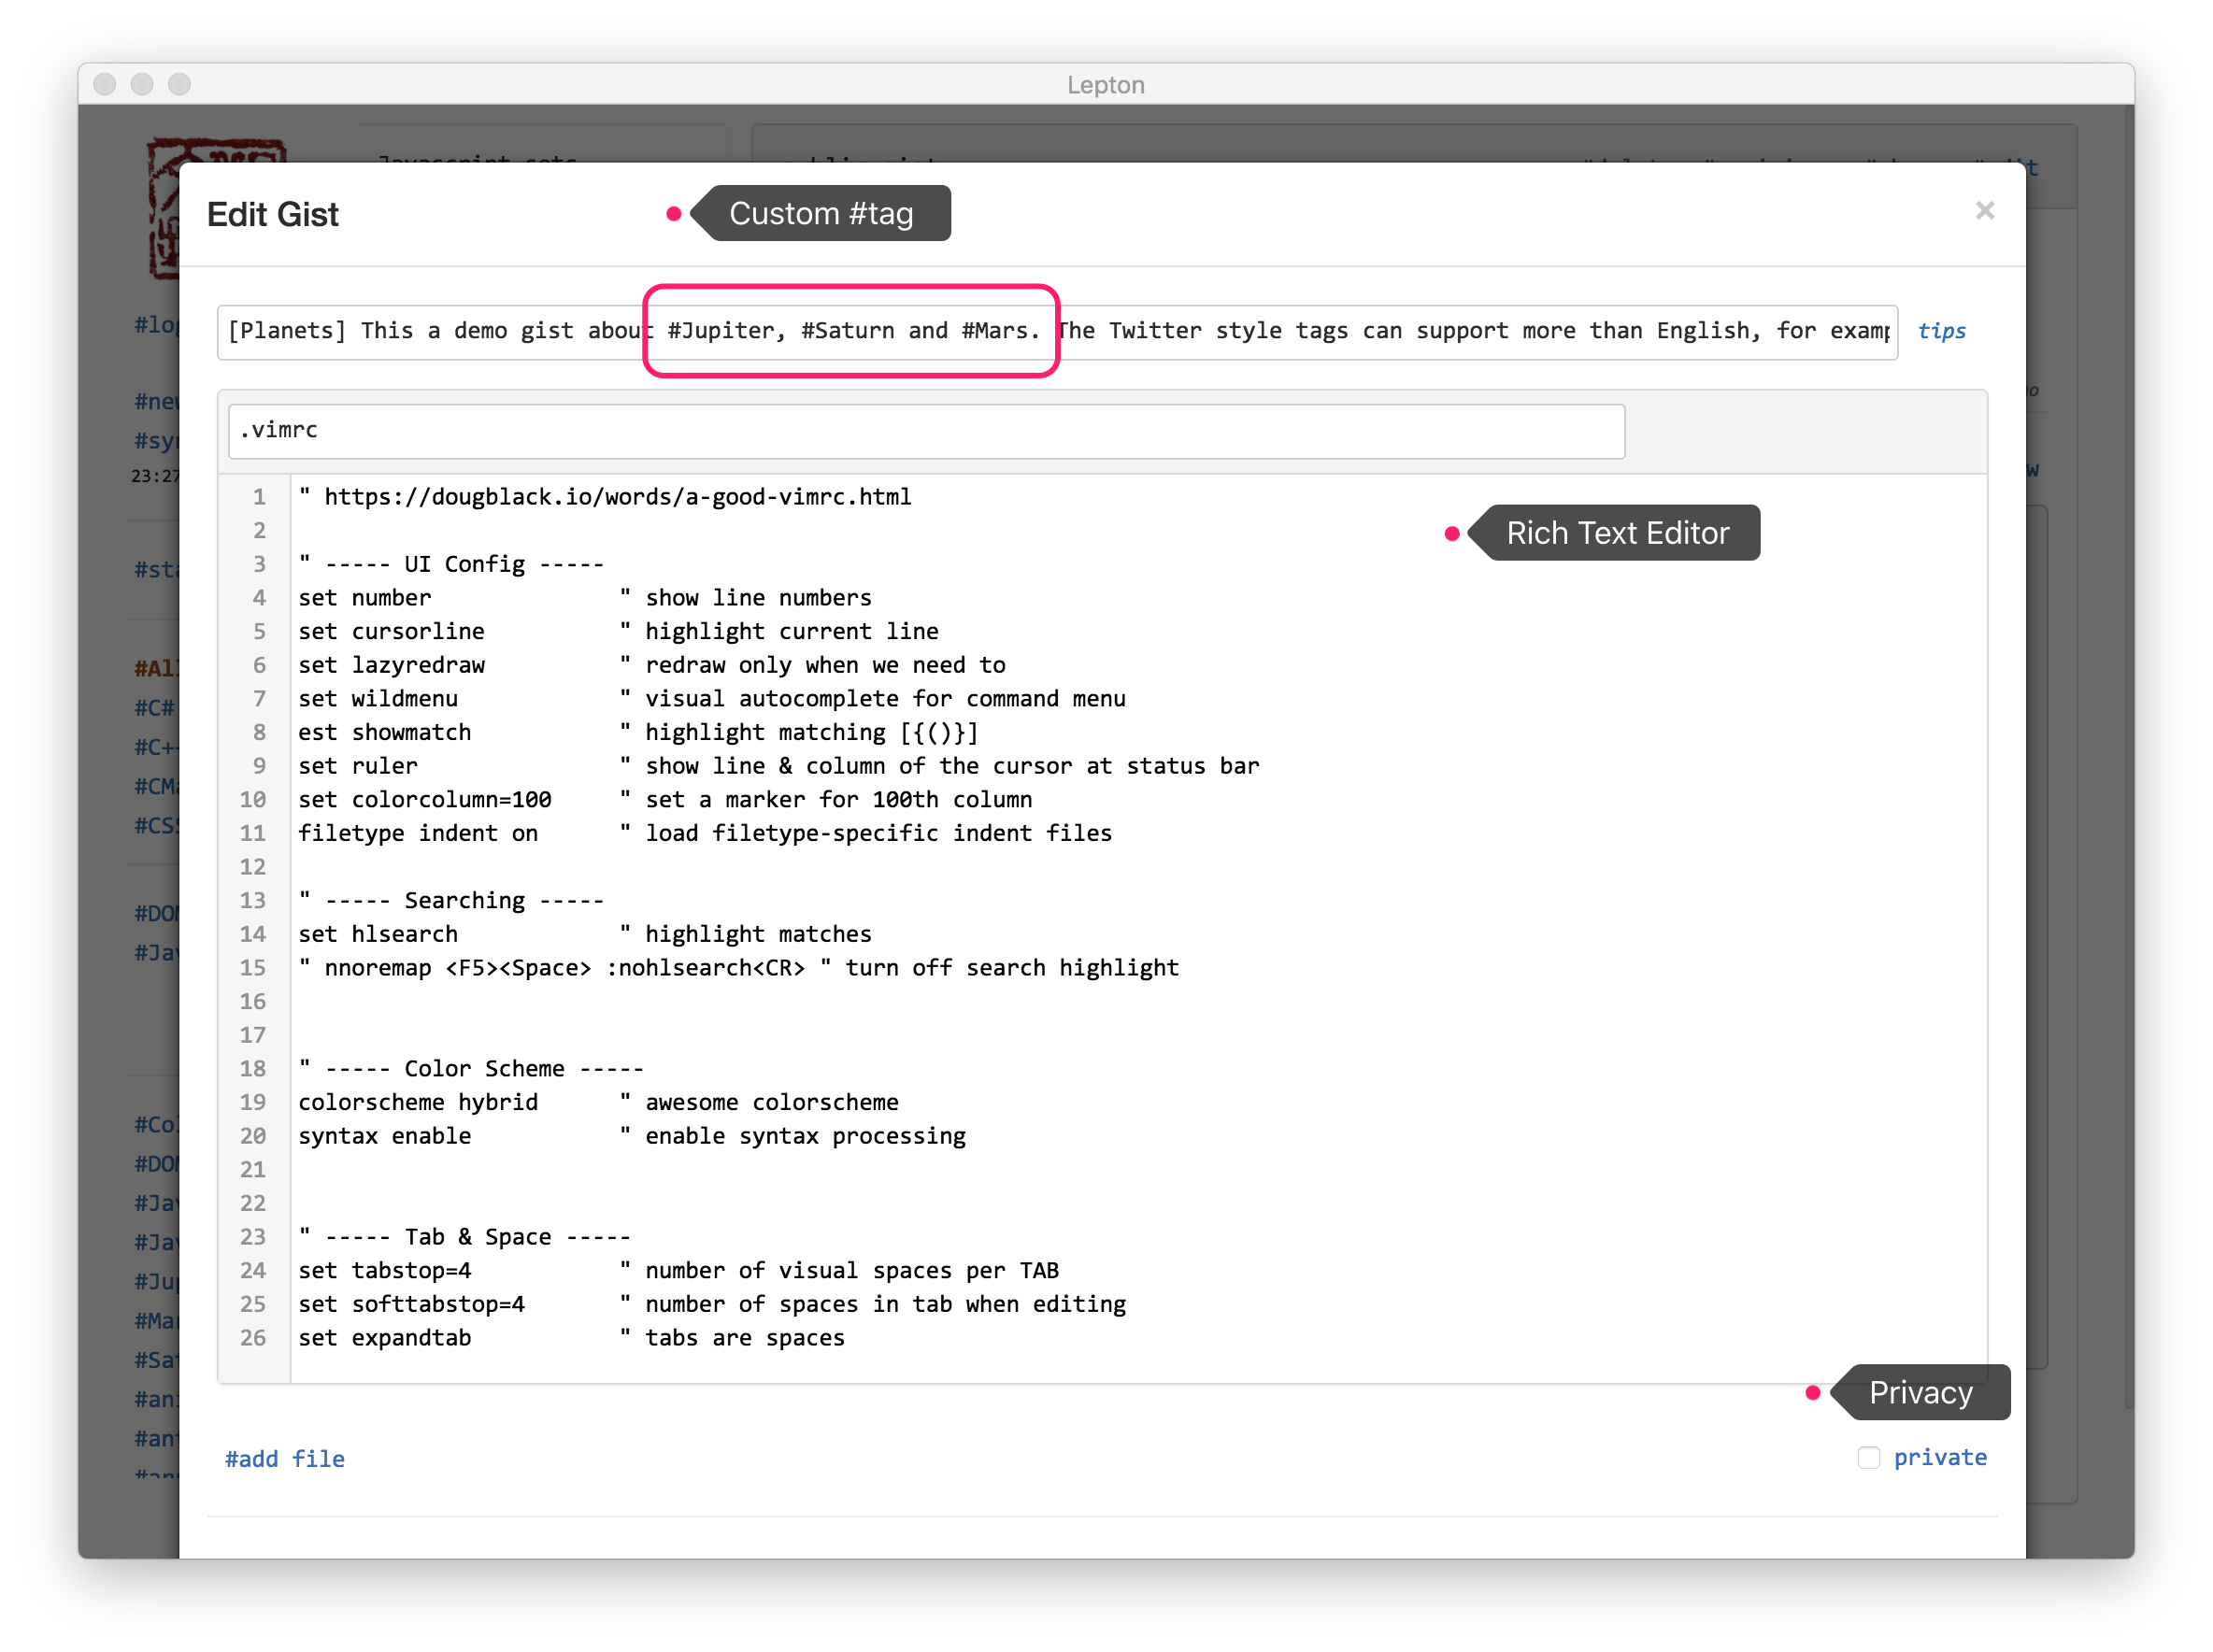Select the #C# tag in sidebar
The image size is (2213, 1652).
155,708
